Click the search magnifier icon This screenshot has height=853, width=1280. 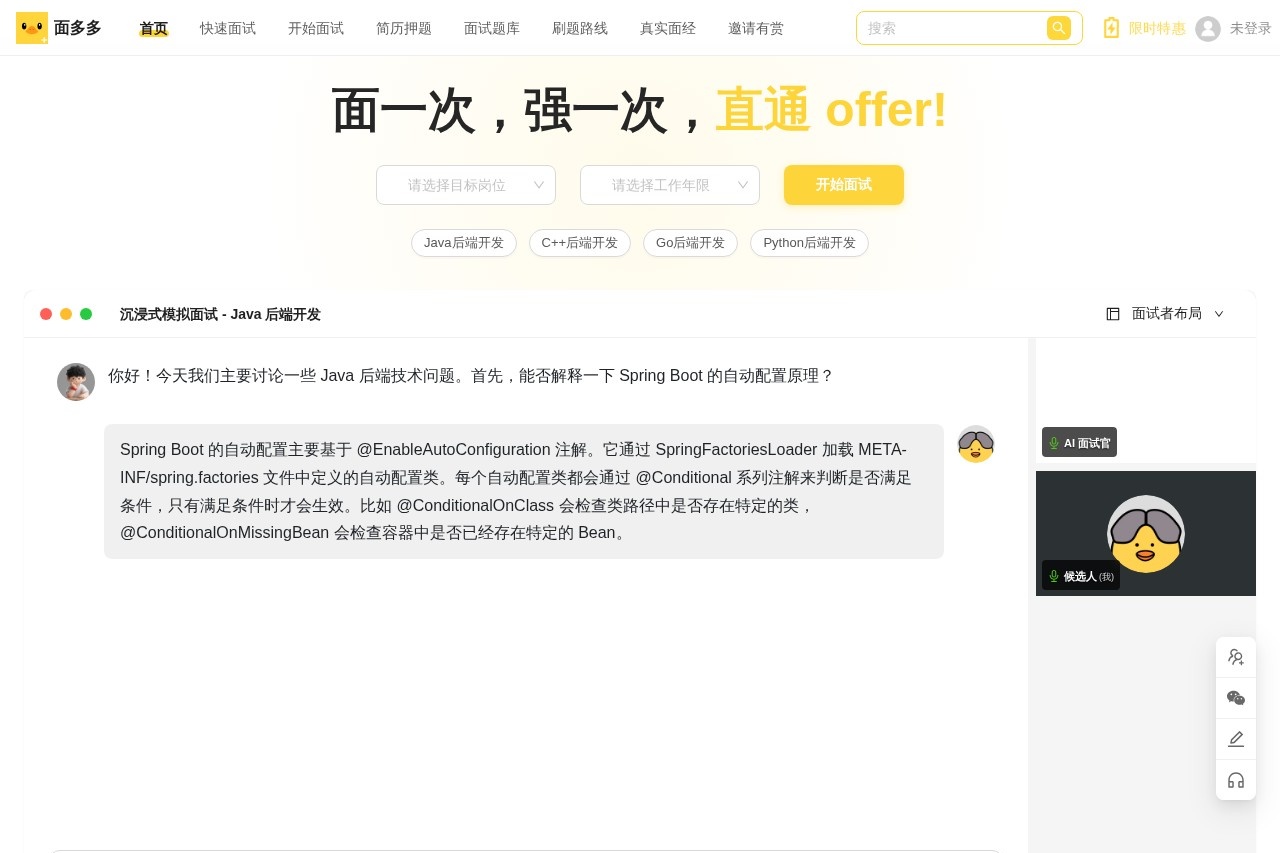(1058, 28)
